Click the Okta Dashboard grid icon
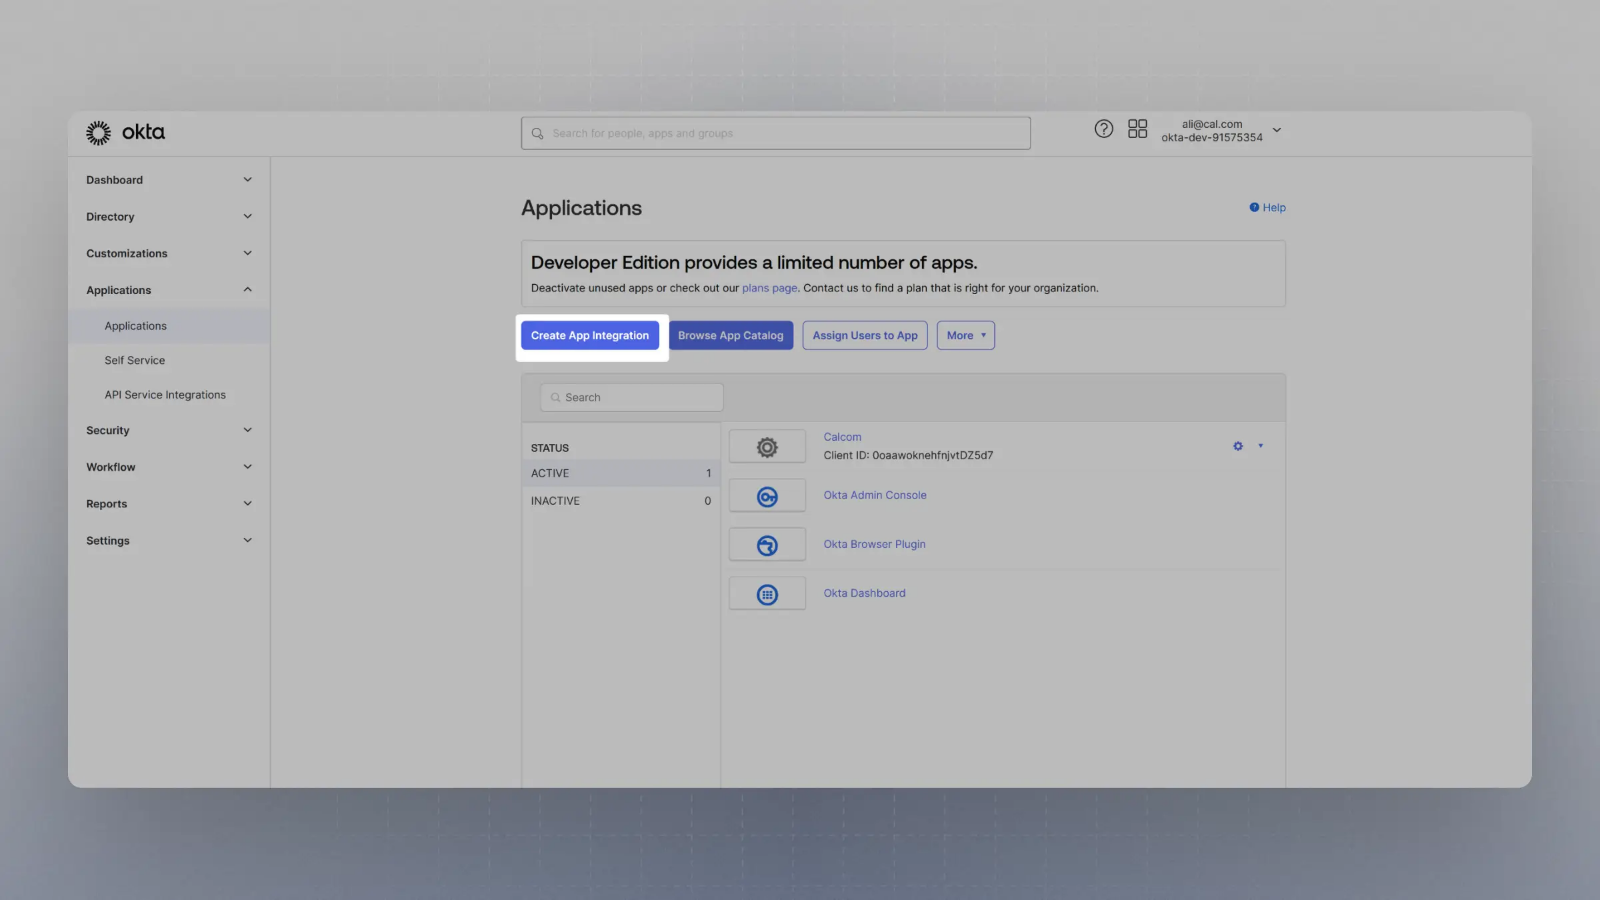The width and height of the screenshot is (1600, 900). (767, 594)
